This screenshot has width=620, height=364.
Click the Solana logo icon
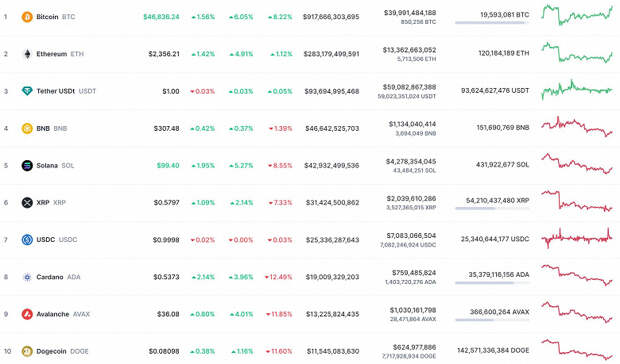pos(27,165)
